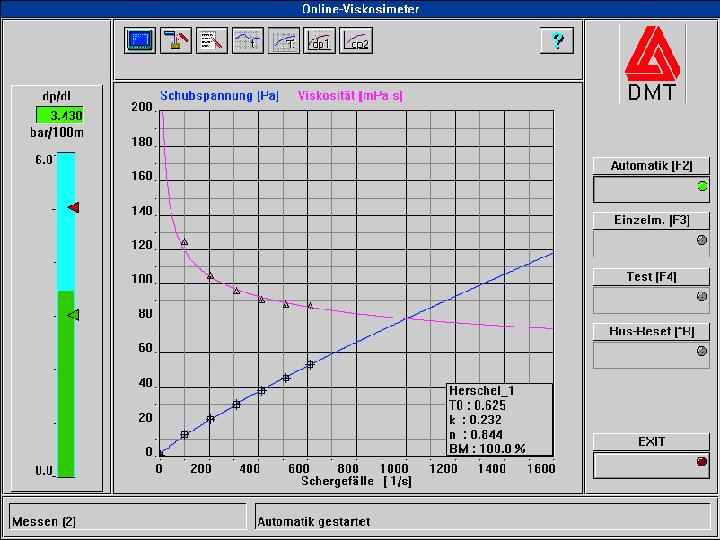Start Automatik (F2) mode
Viewport: 720px width, 540px height.
[x=651, y=166]
